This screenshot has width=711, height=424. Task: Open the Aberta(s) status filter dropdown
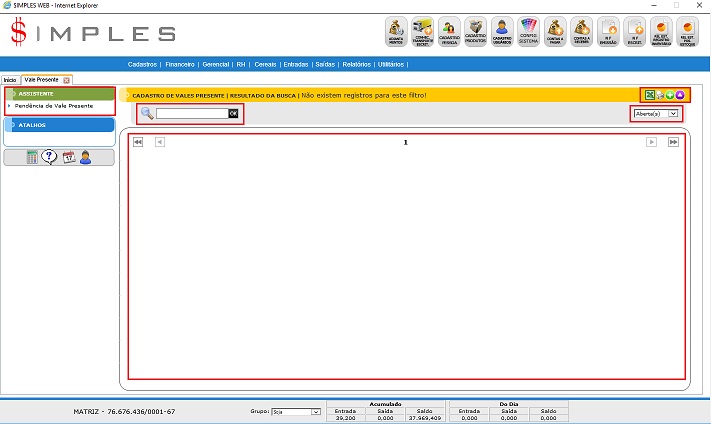pos(655,114)
